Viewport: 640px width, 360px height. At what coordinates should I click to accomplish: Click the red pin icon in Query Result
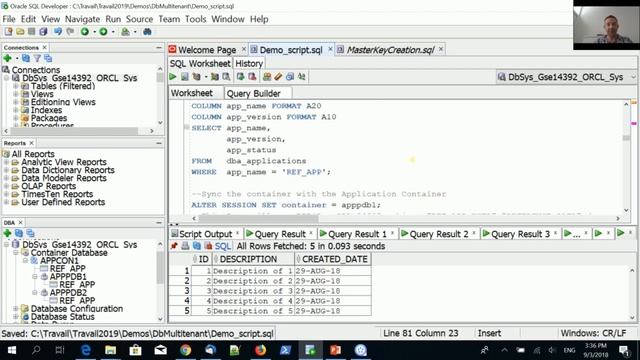point(174,246)
